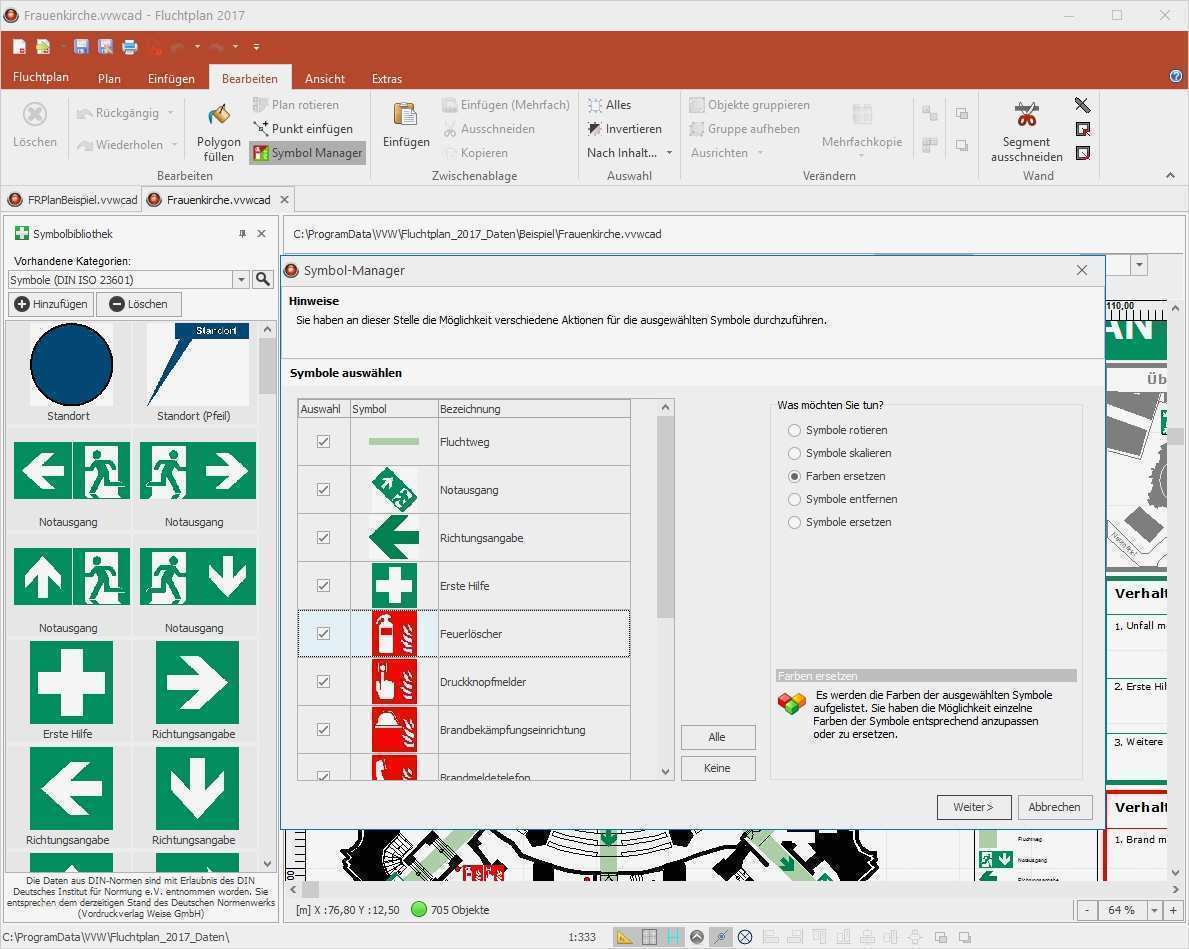Screen dimensions: 1189x949
Task: Click the save icon in quick access toolbar
Action: point(81,47)
